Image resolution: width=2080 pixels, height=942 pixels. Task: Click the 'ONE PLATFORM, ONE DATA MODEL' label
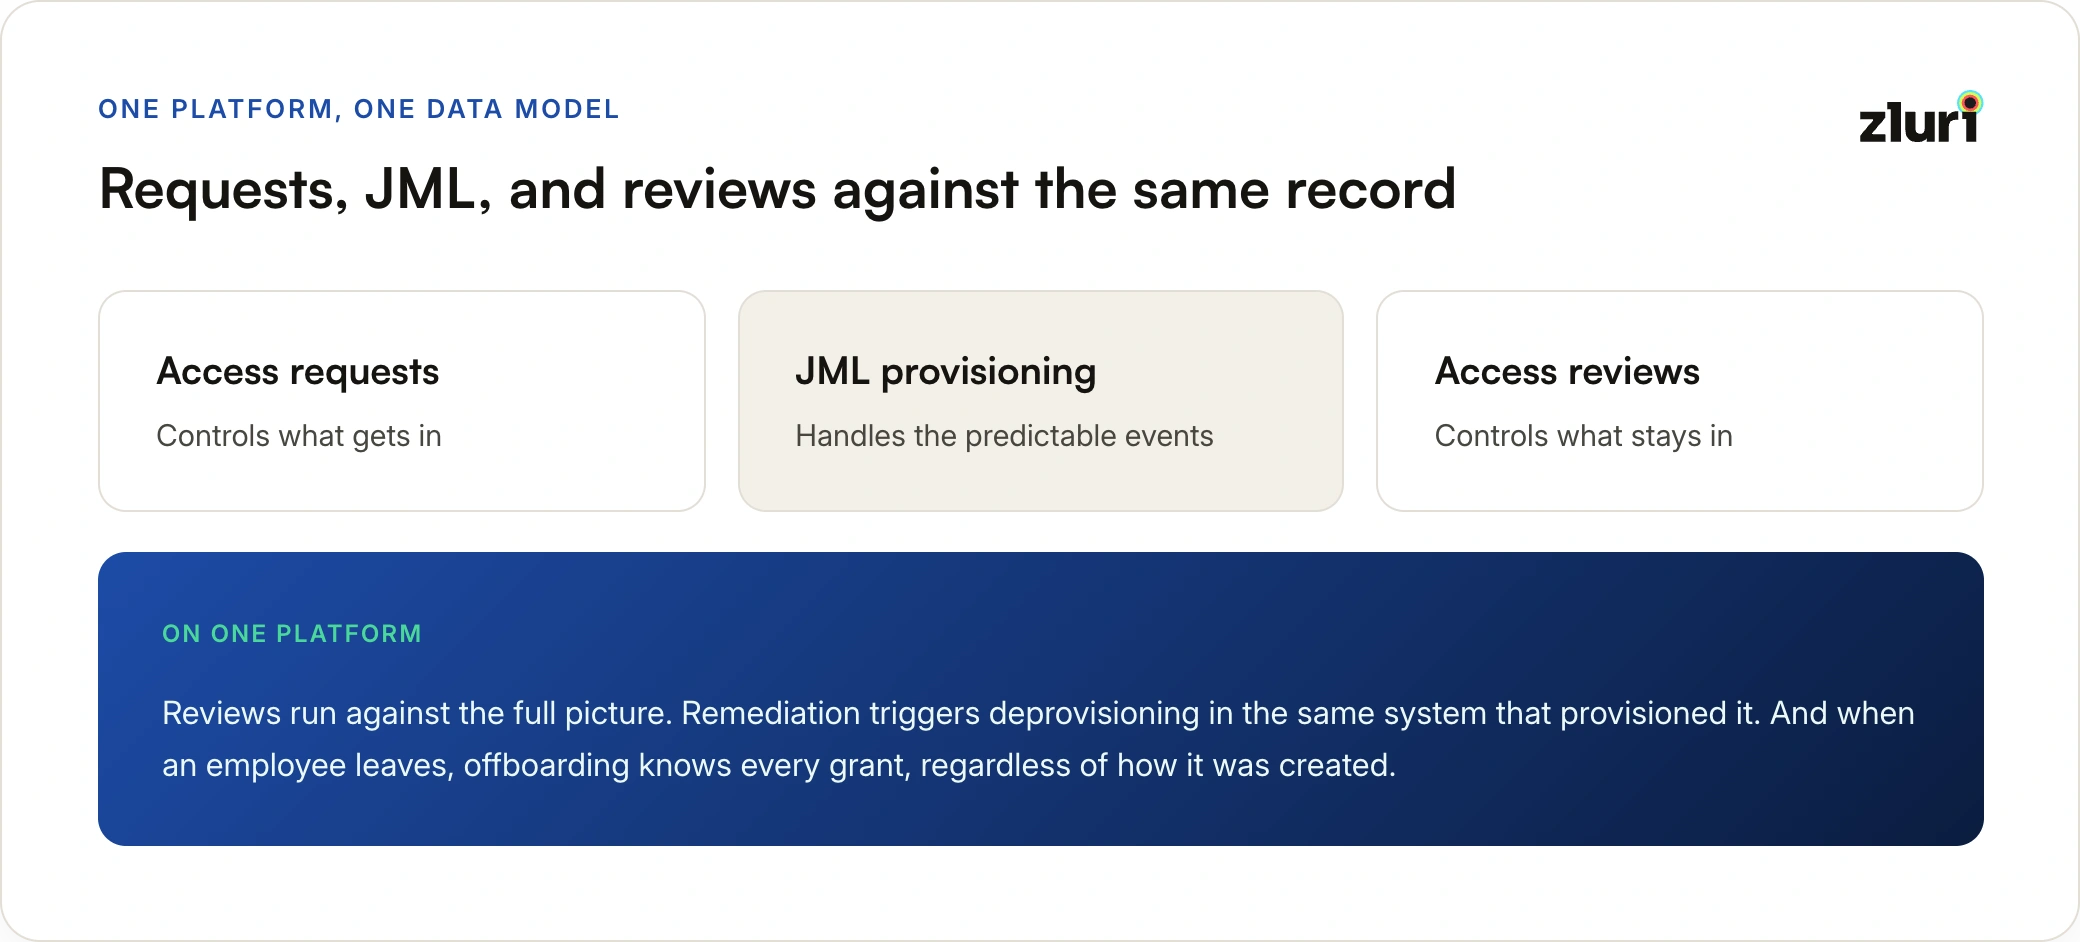(x=359, y=109)
